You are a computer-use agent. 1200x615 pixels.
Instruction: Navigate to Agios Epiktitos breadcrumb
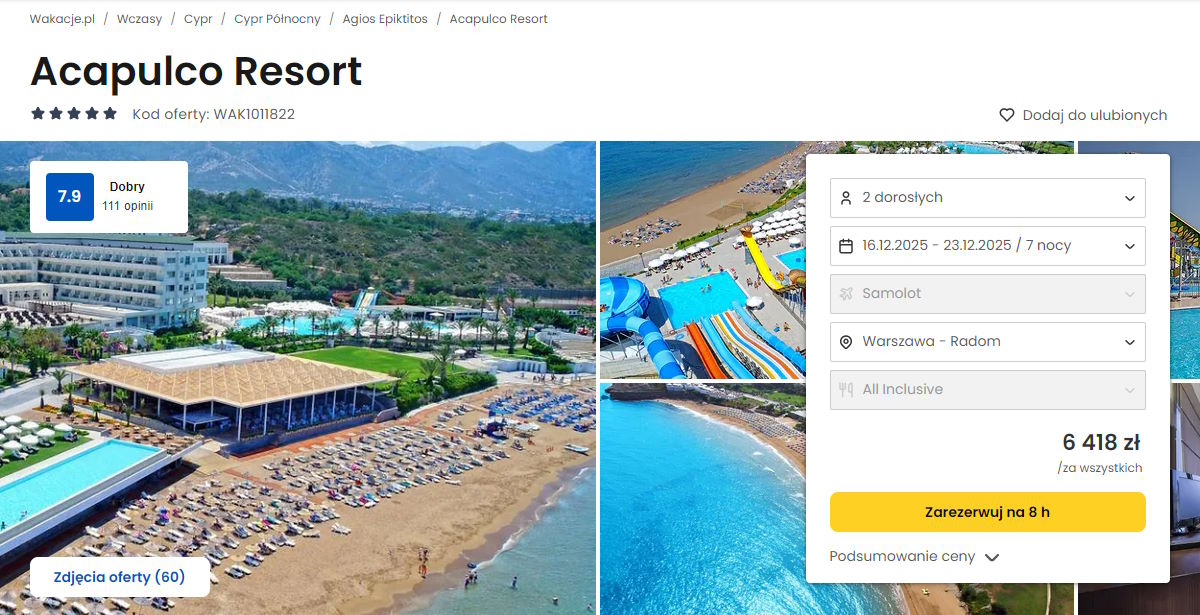pyautogui.click(x=385, y=19)
